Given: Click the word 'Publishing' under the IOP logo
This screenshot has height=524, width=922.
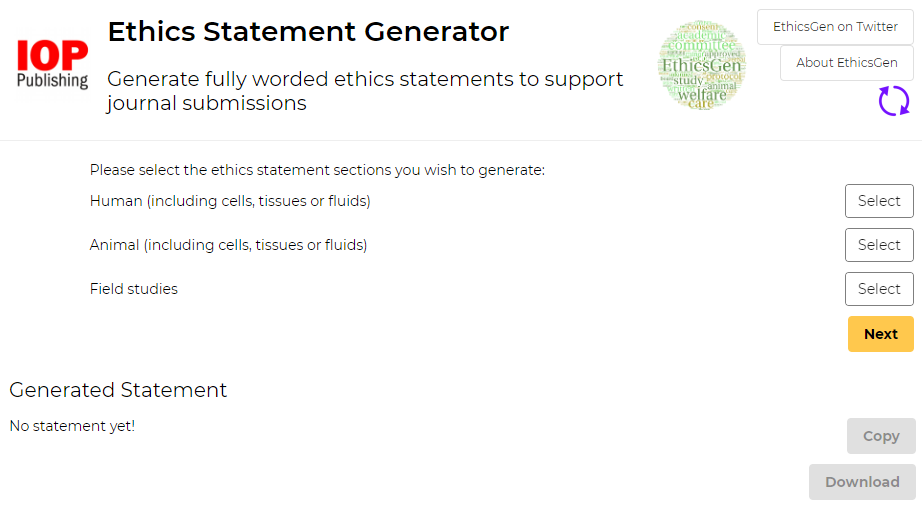Looking at the screenshot, I should coord(52,81).
